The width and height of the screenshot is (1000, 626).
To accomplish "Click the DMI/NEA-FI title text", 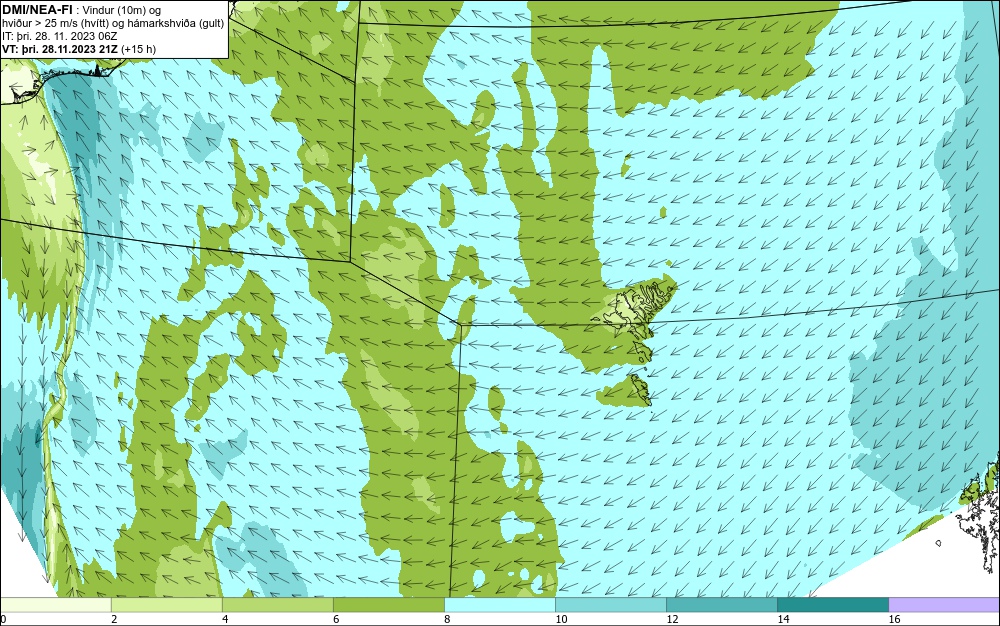I will pos(37,10).
